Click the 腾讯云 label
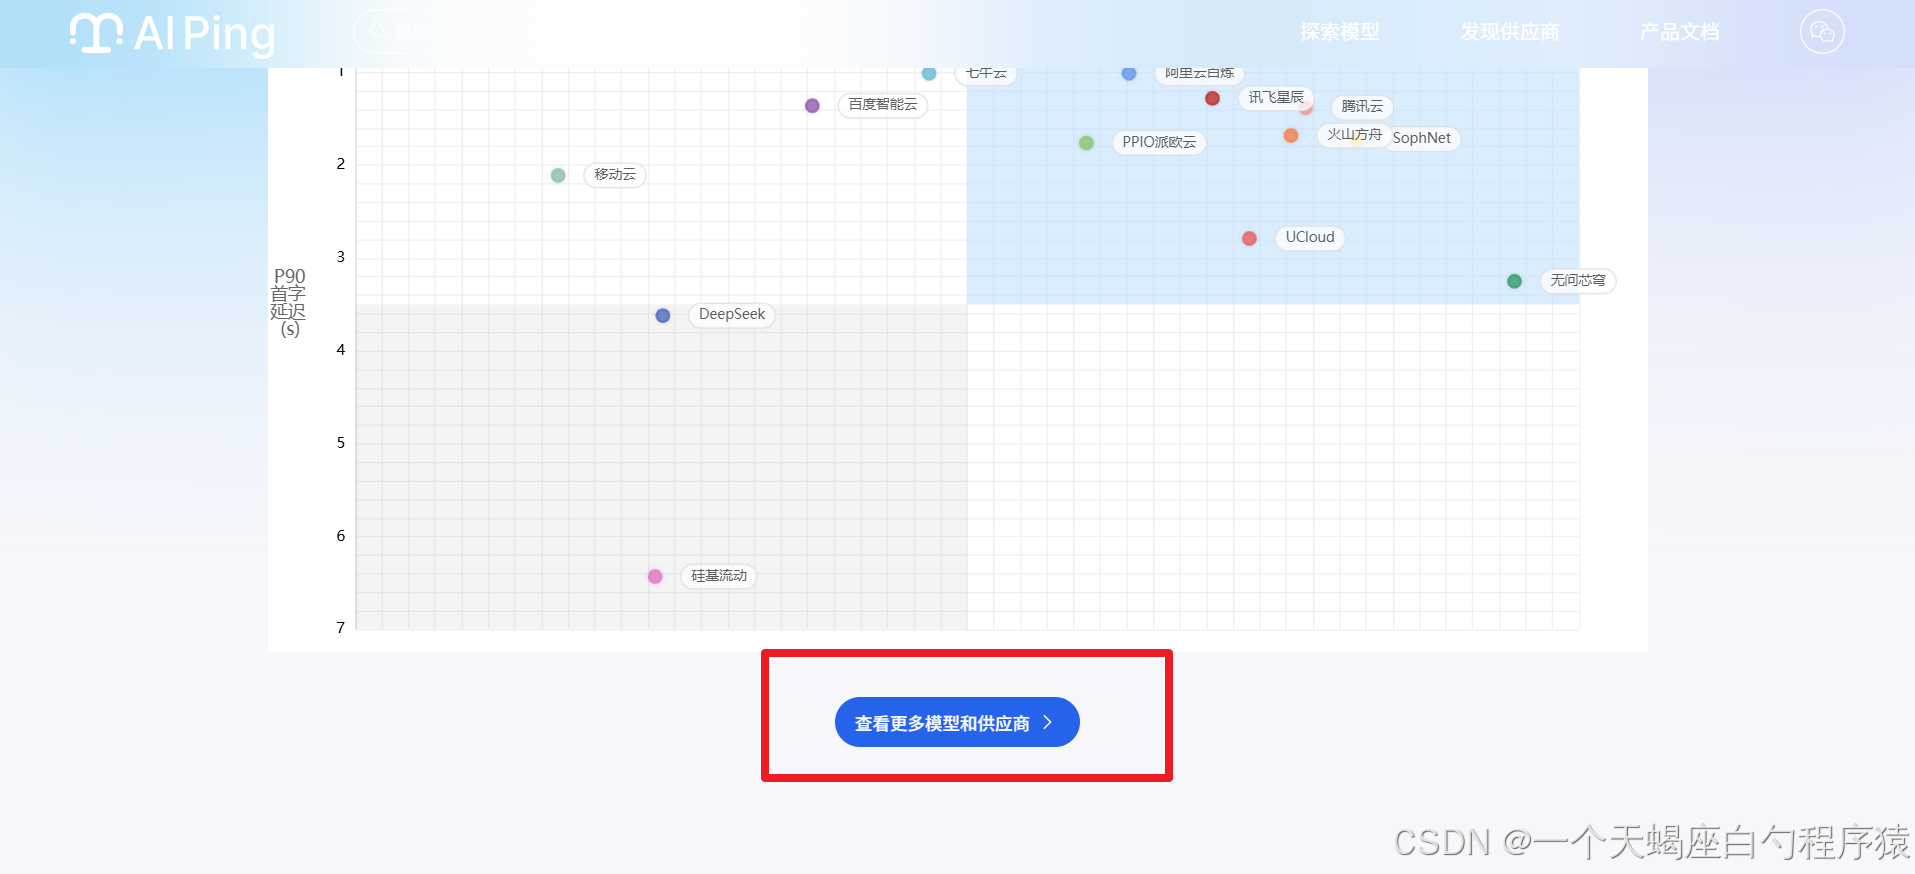Screen dimensions: 1915x874 1362,106
